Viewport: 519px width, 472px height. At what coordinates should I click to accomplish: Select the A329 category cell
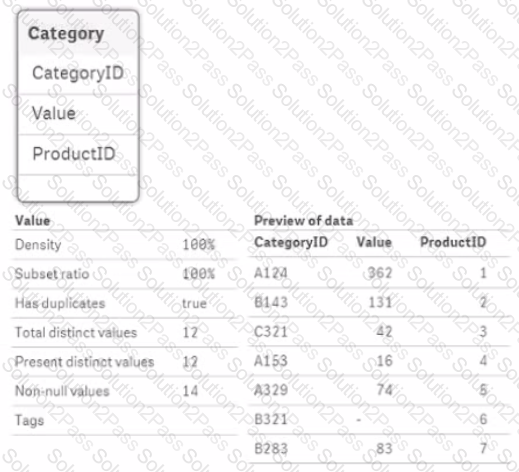tap(271, 390)
